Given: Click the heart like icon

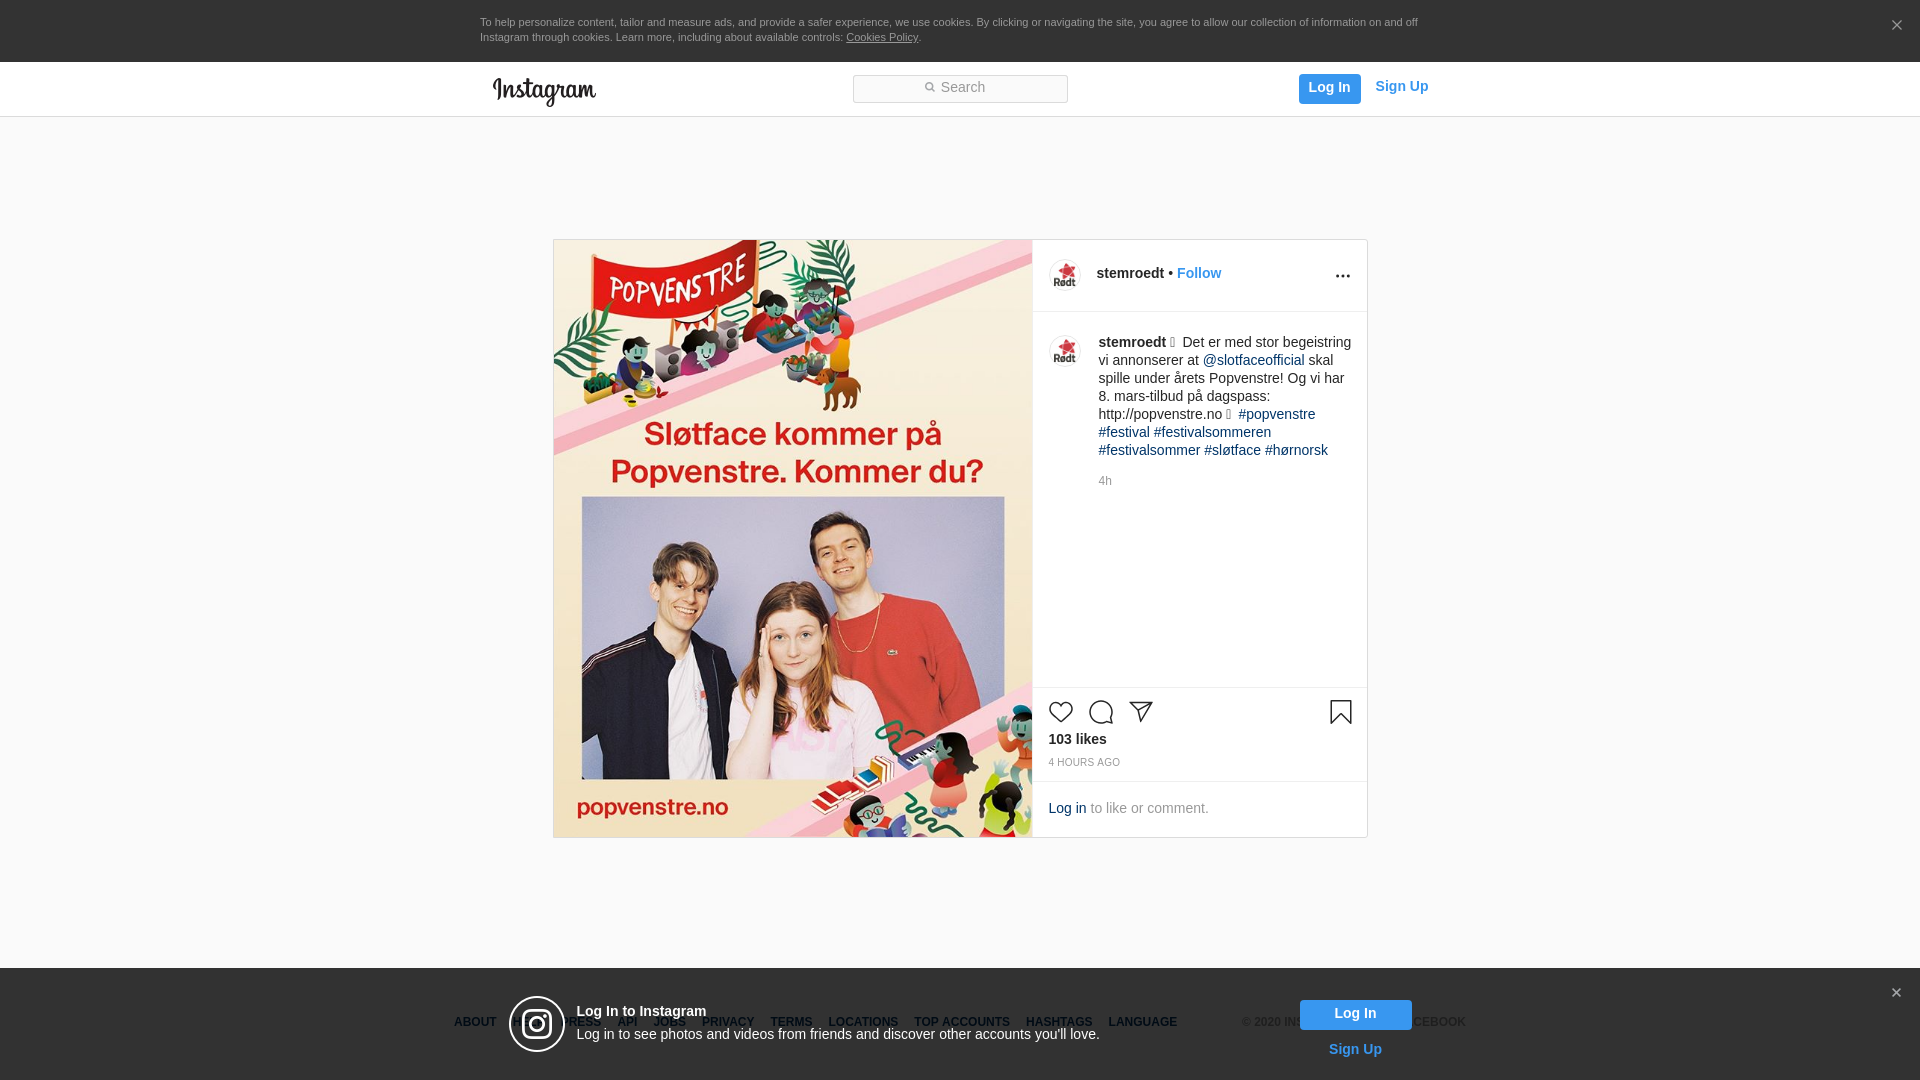Looking at the screenshot, I should [1060, 712].
